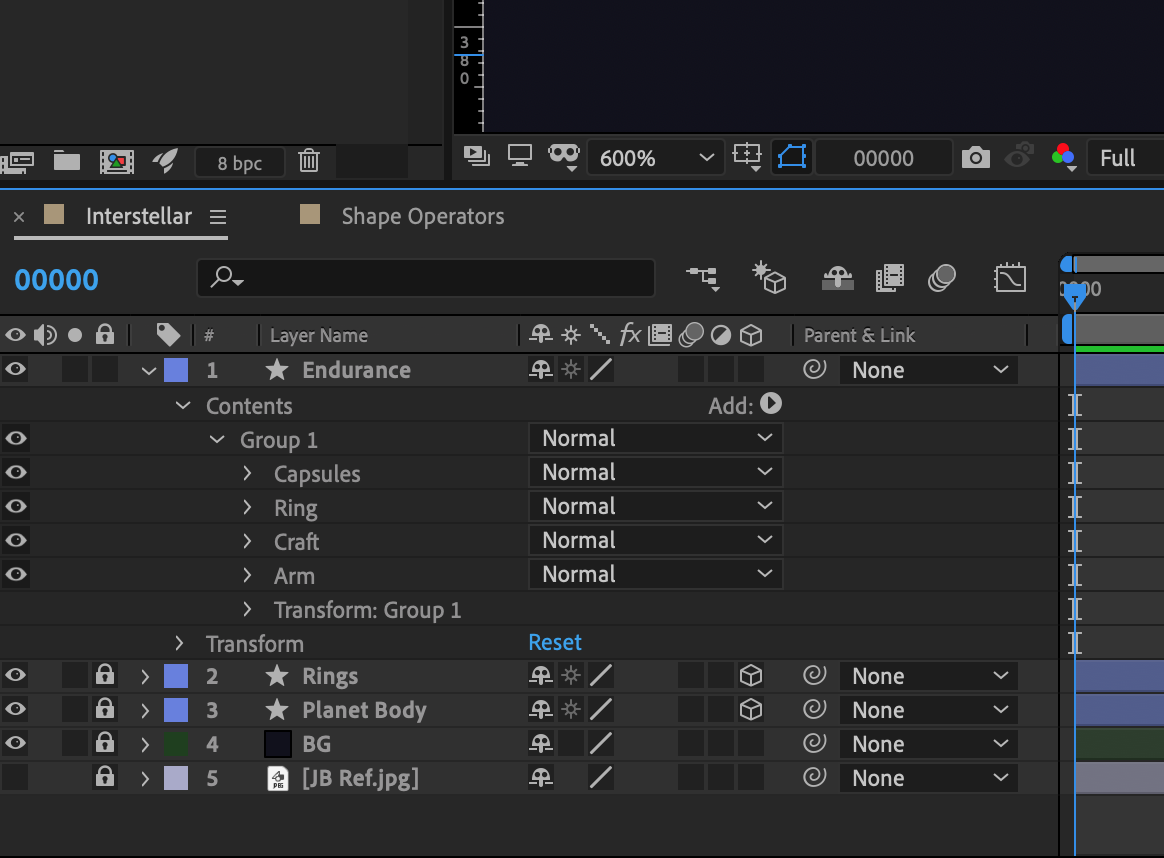Switch to the Shape Operators tab
Image resolution: width=1164 pixels, height=858 pixels.
tap(422, 216)
